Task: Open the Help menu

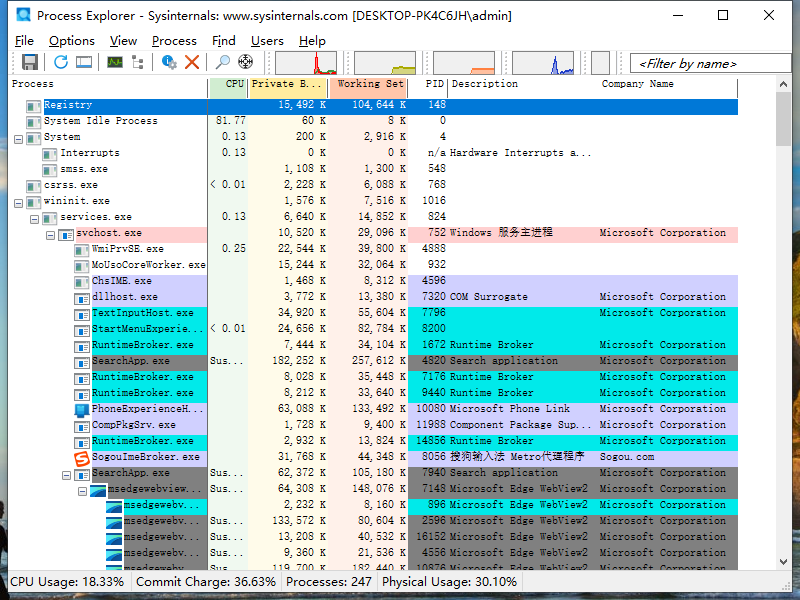Action: click(x=312, y=41)
